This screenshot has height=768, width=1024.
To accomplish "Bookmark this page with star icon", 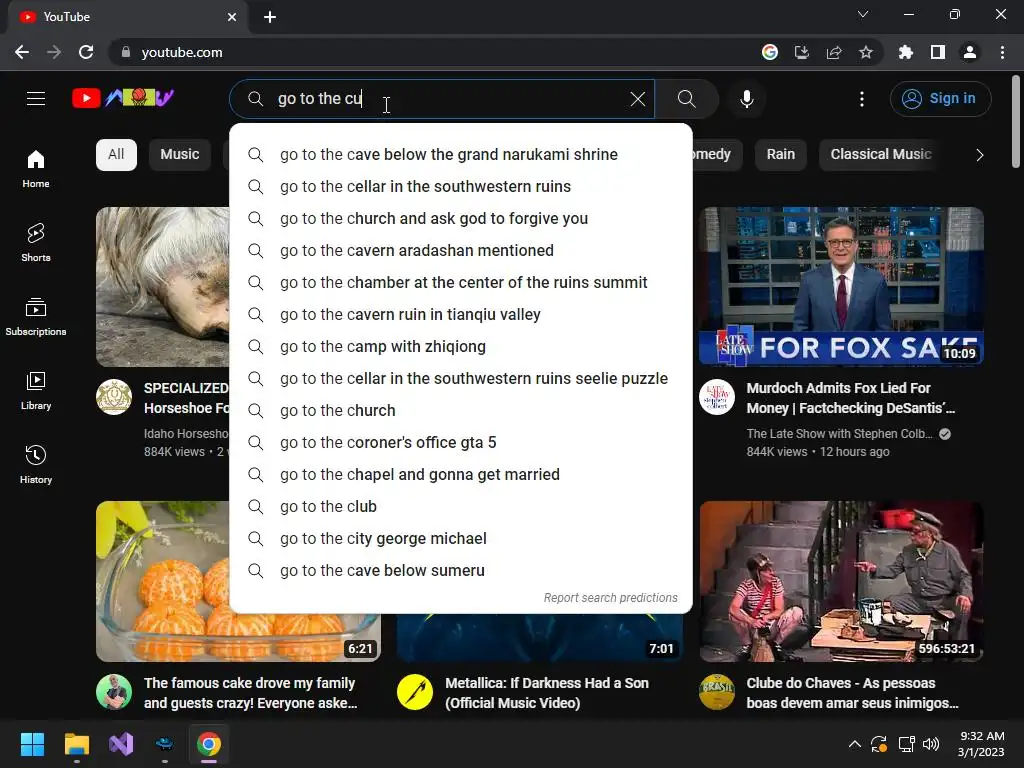I will [865, 52].
